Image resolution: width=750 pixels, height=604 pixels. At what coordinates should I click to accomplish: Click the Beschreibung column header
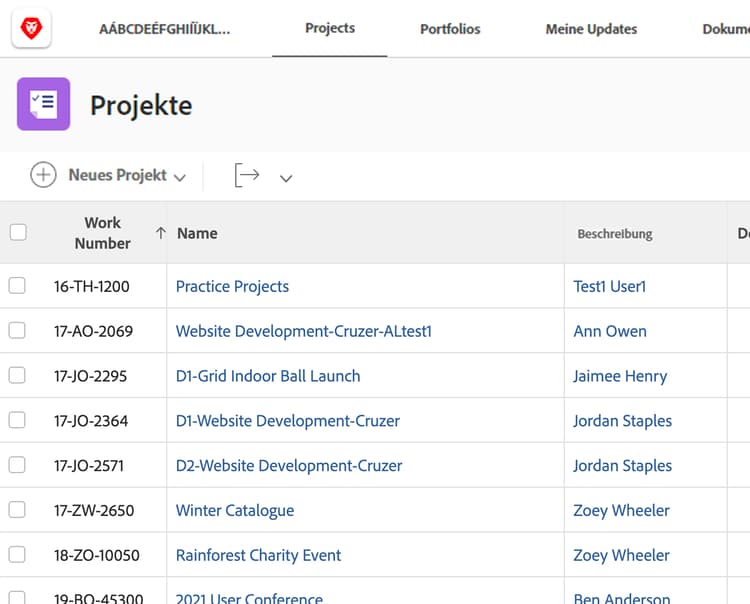pos(614,234)
